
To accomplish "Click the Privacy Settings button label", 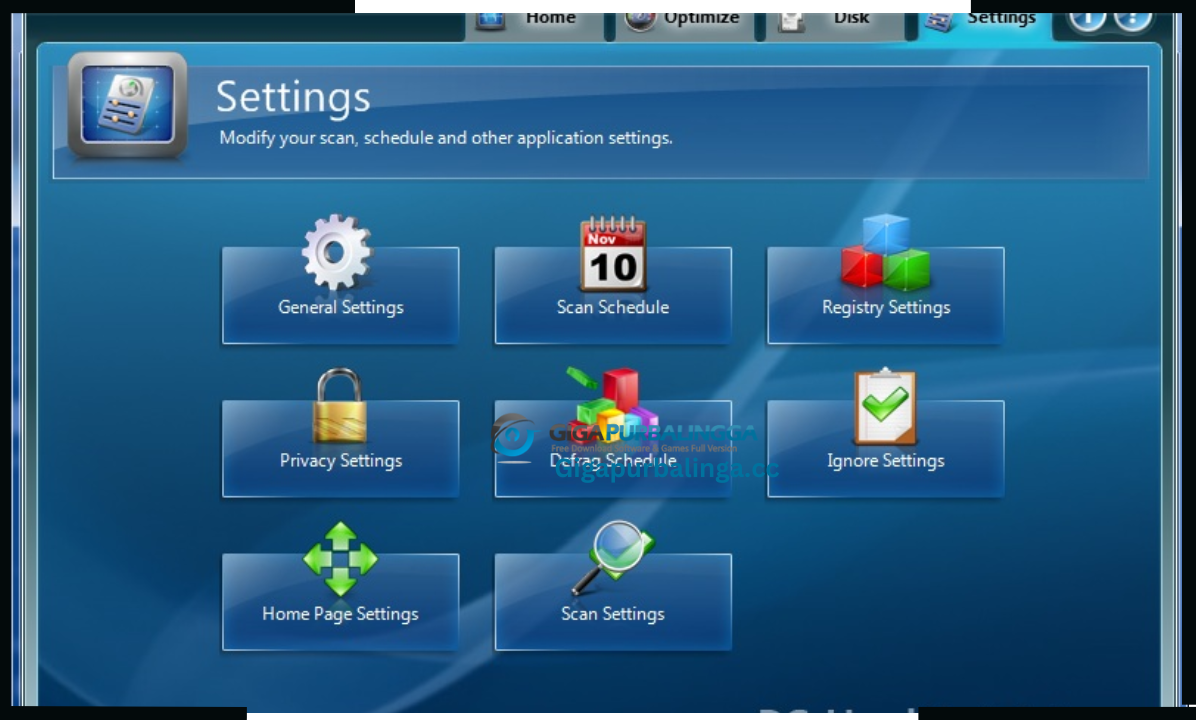I will coord(341,460).
